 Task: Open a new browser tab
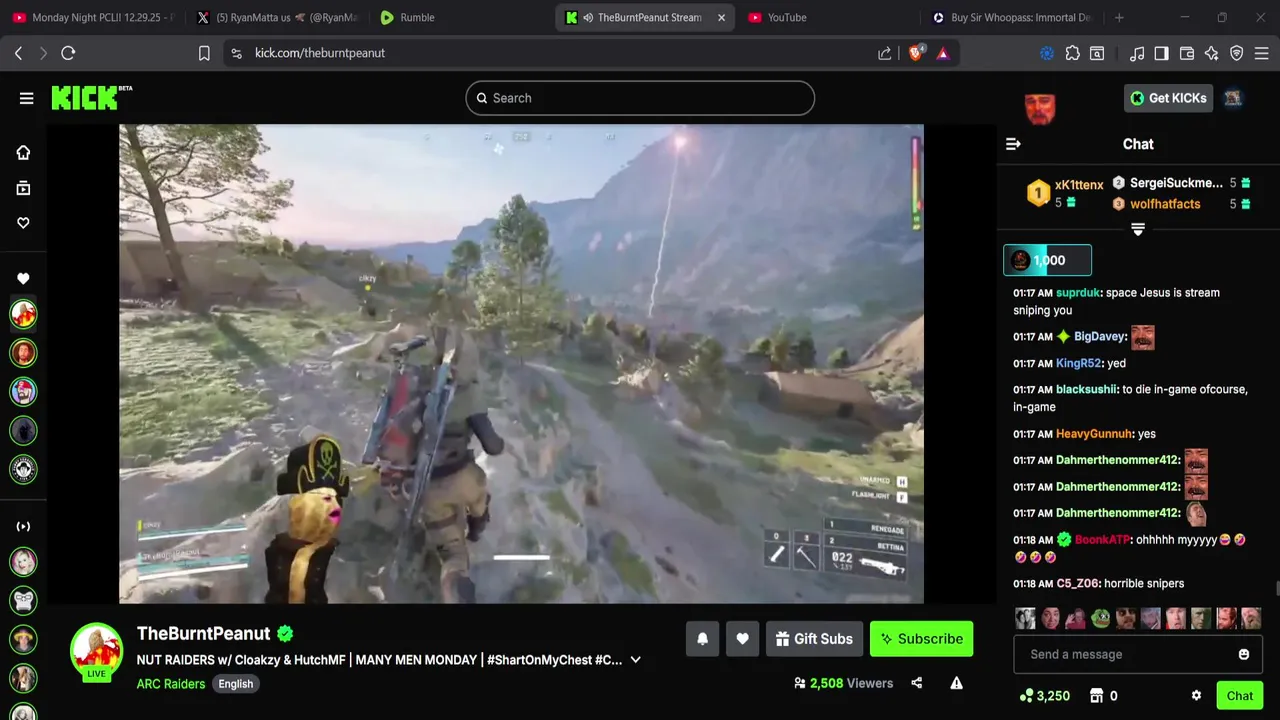1119,17
